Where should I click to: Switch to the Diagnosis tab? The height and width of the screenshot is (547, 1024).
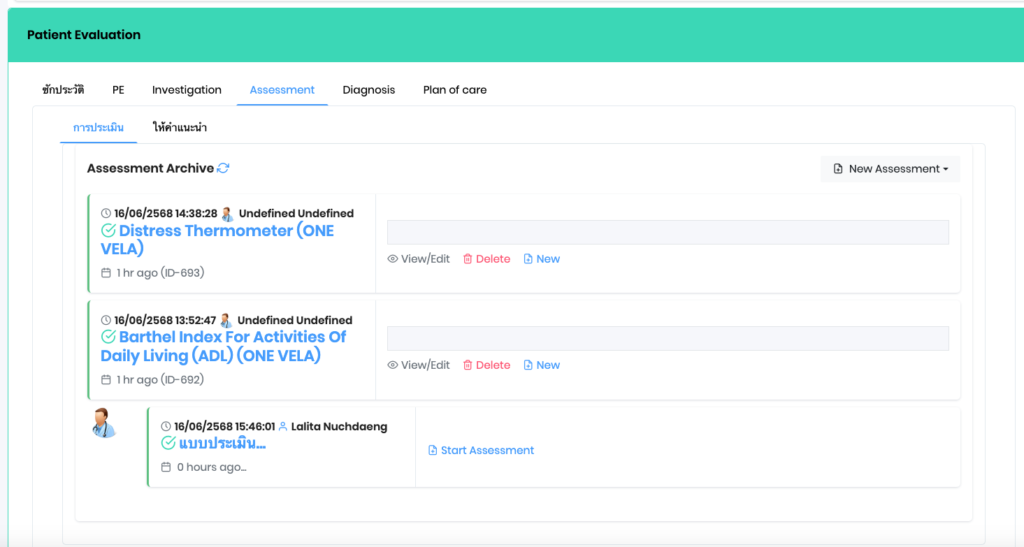[368, 90]
